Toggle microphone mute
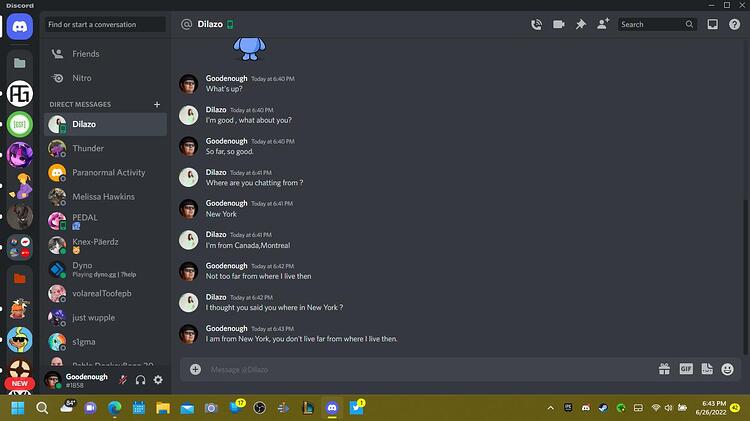 [123, 380]
